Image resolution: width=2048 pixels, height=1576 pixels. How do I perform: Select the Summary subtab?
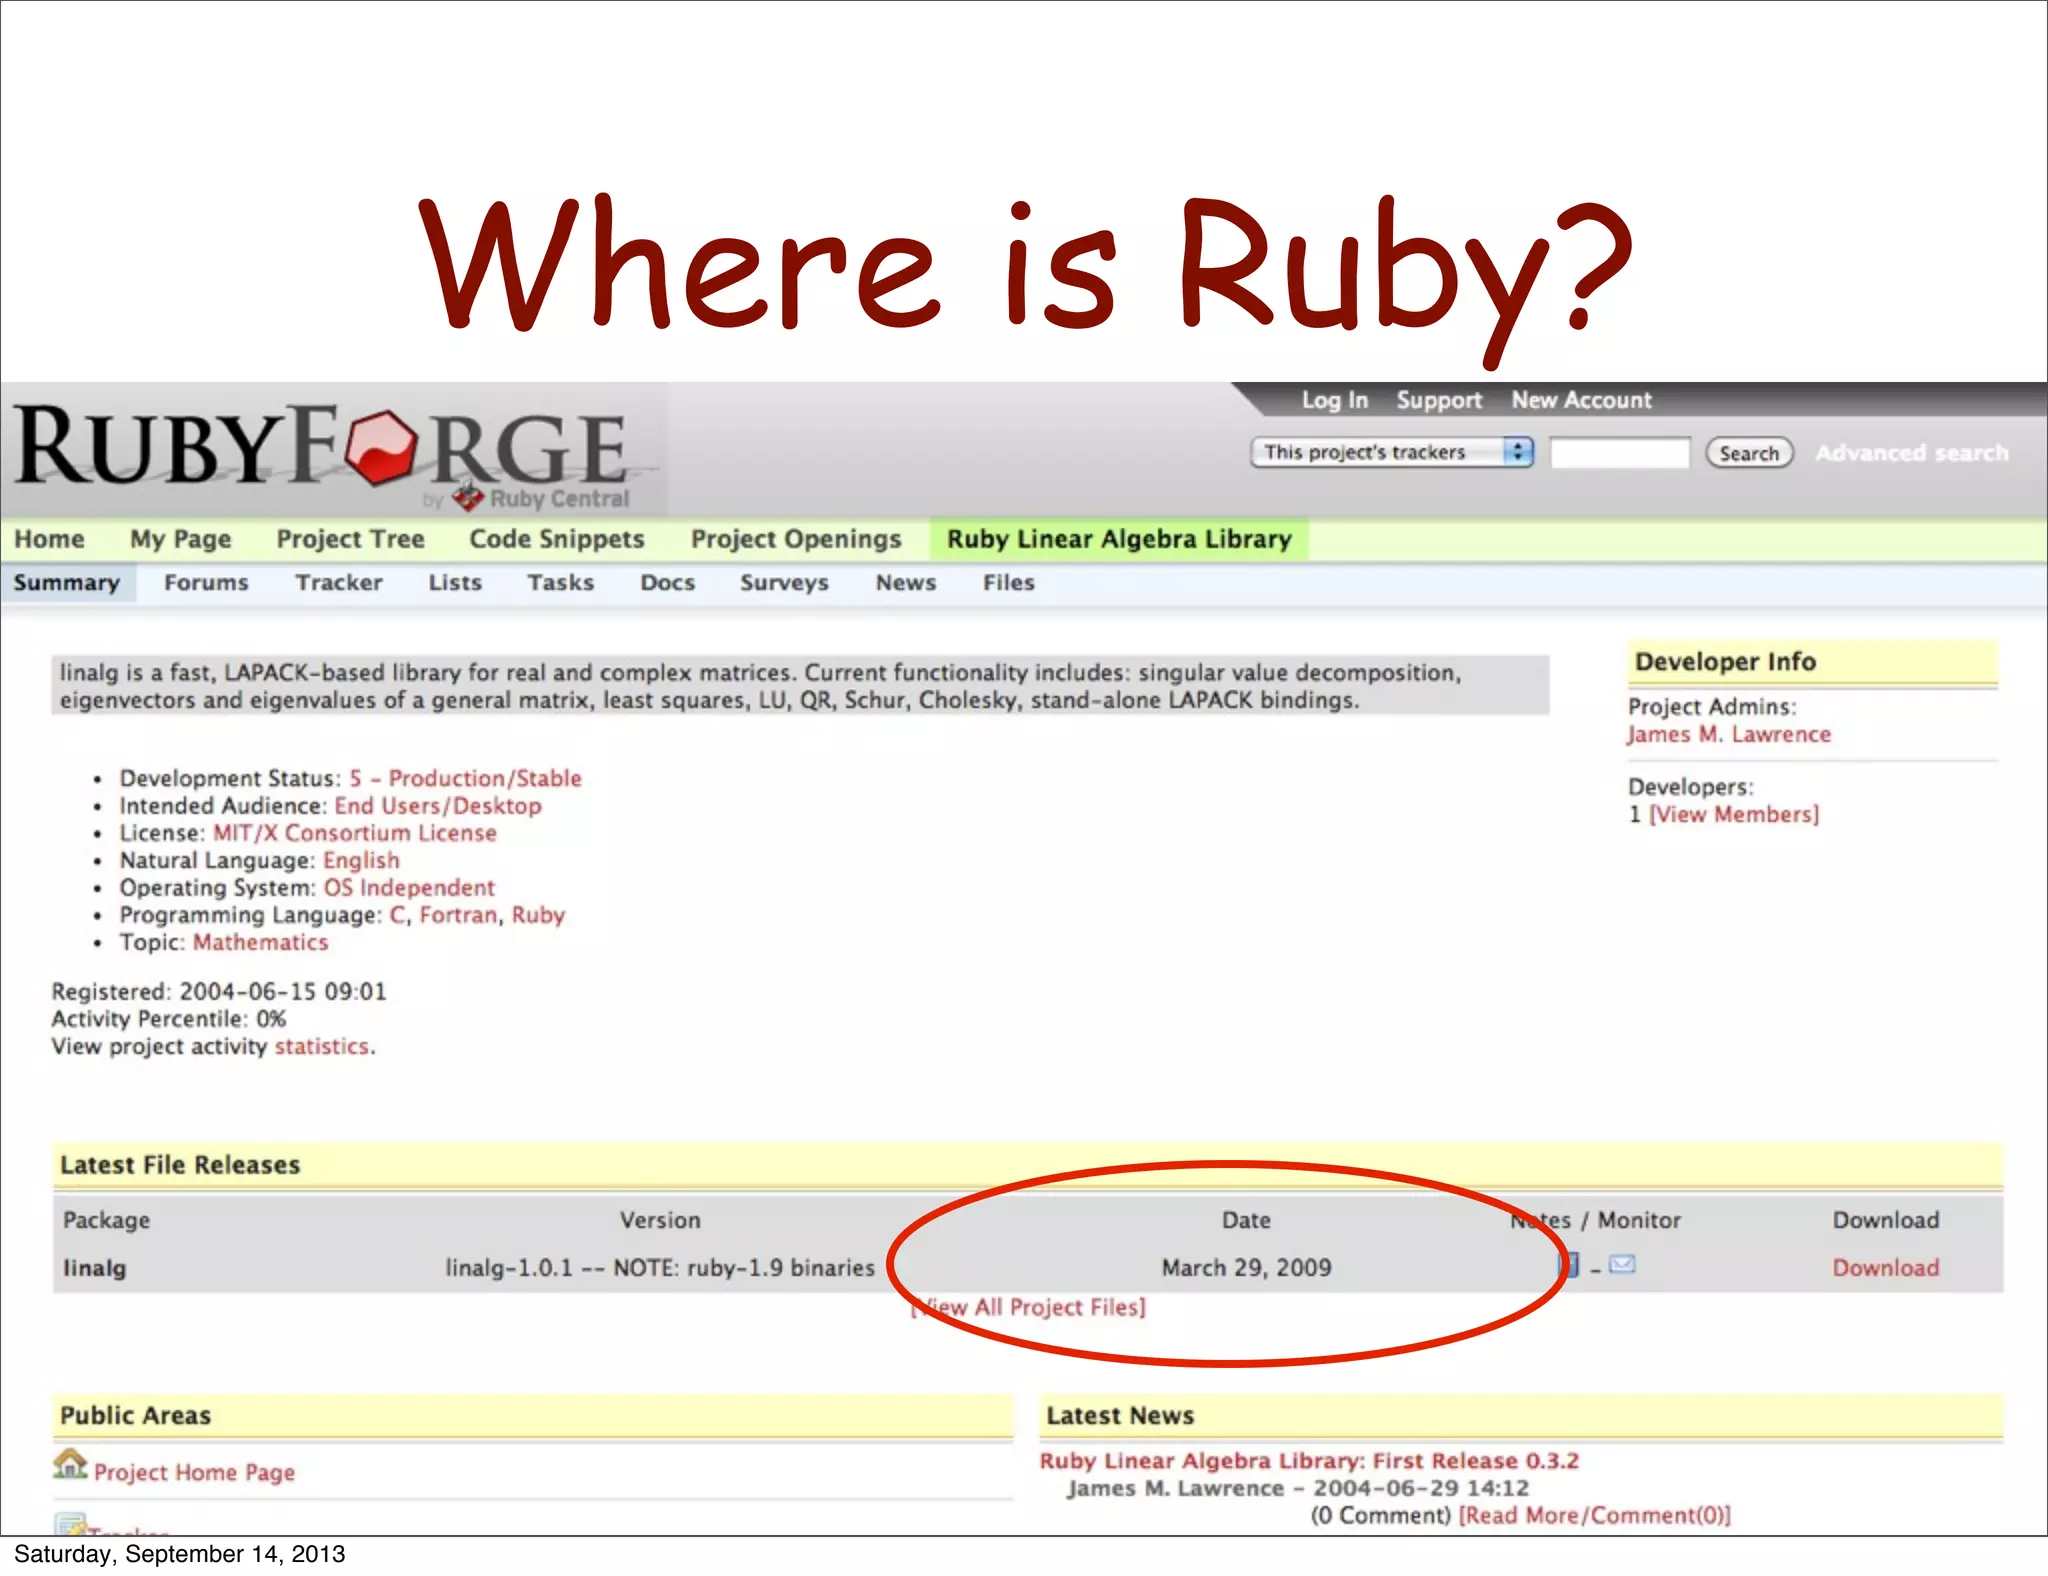[x=67, y=583]
